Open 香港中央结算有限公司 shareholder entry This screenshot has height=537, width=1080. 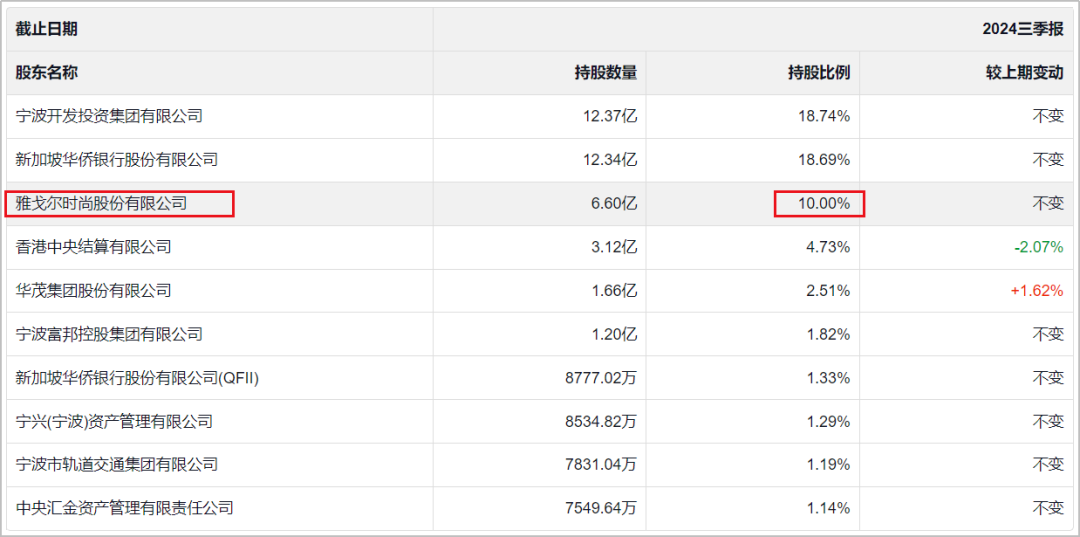point(93,247)
